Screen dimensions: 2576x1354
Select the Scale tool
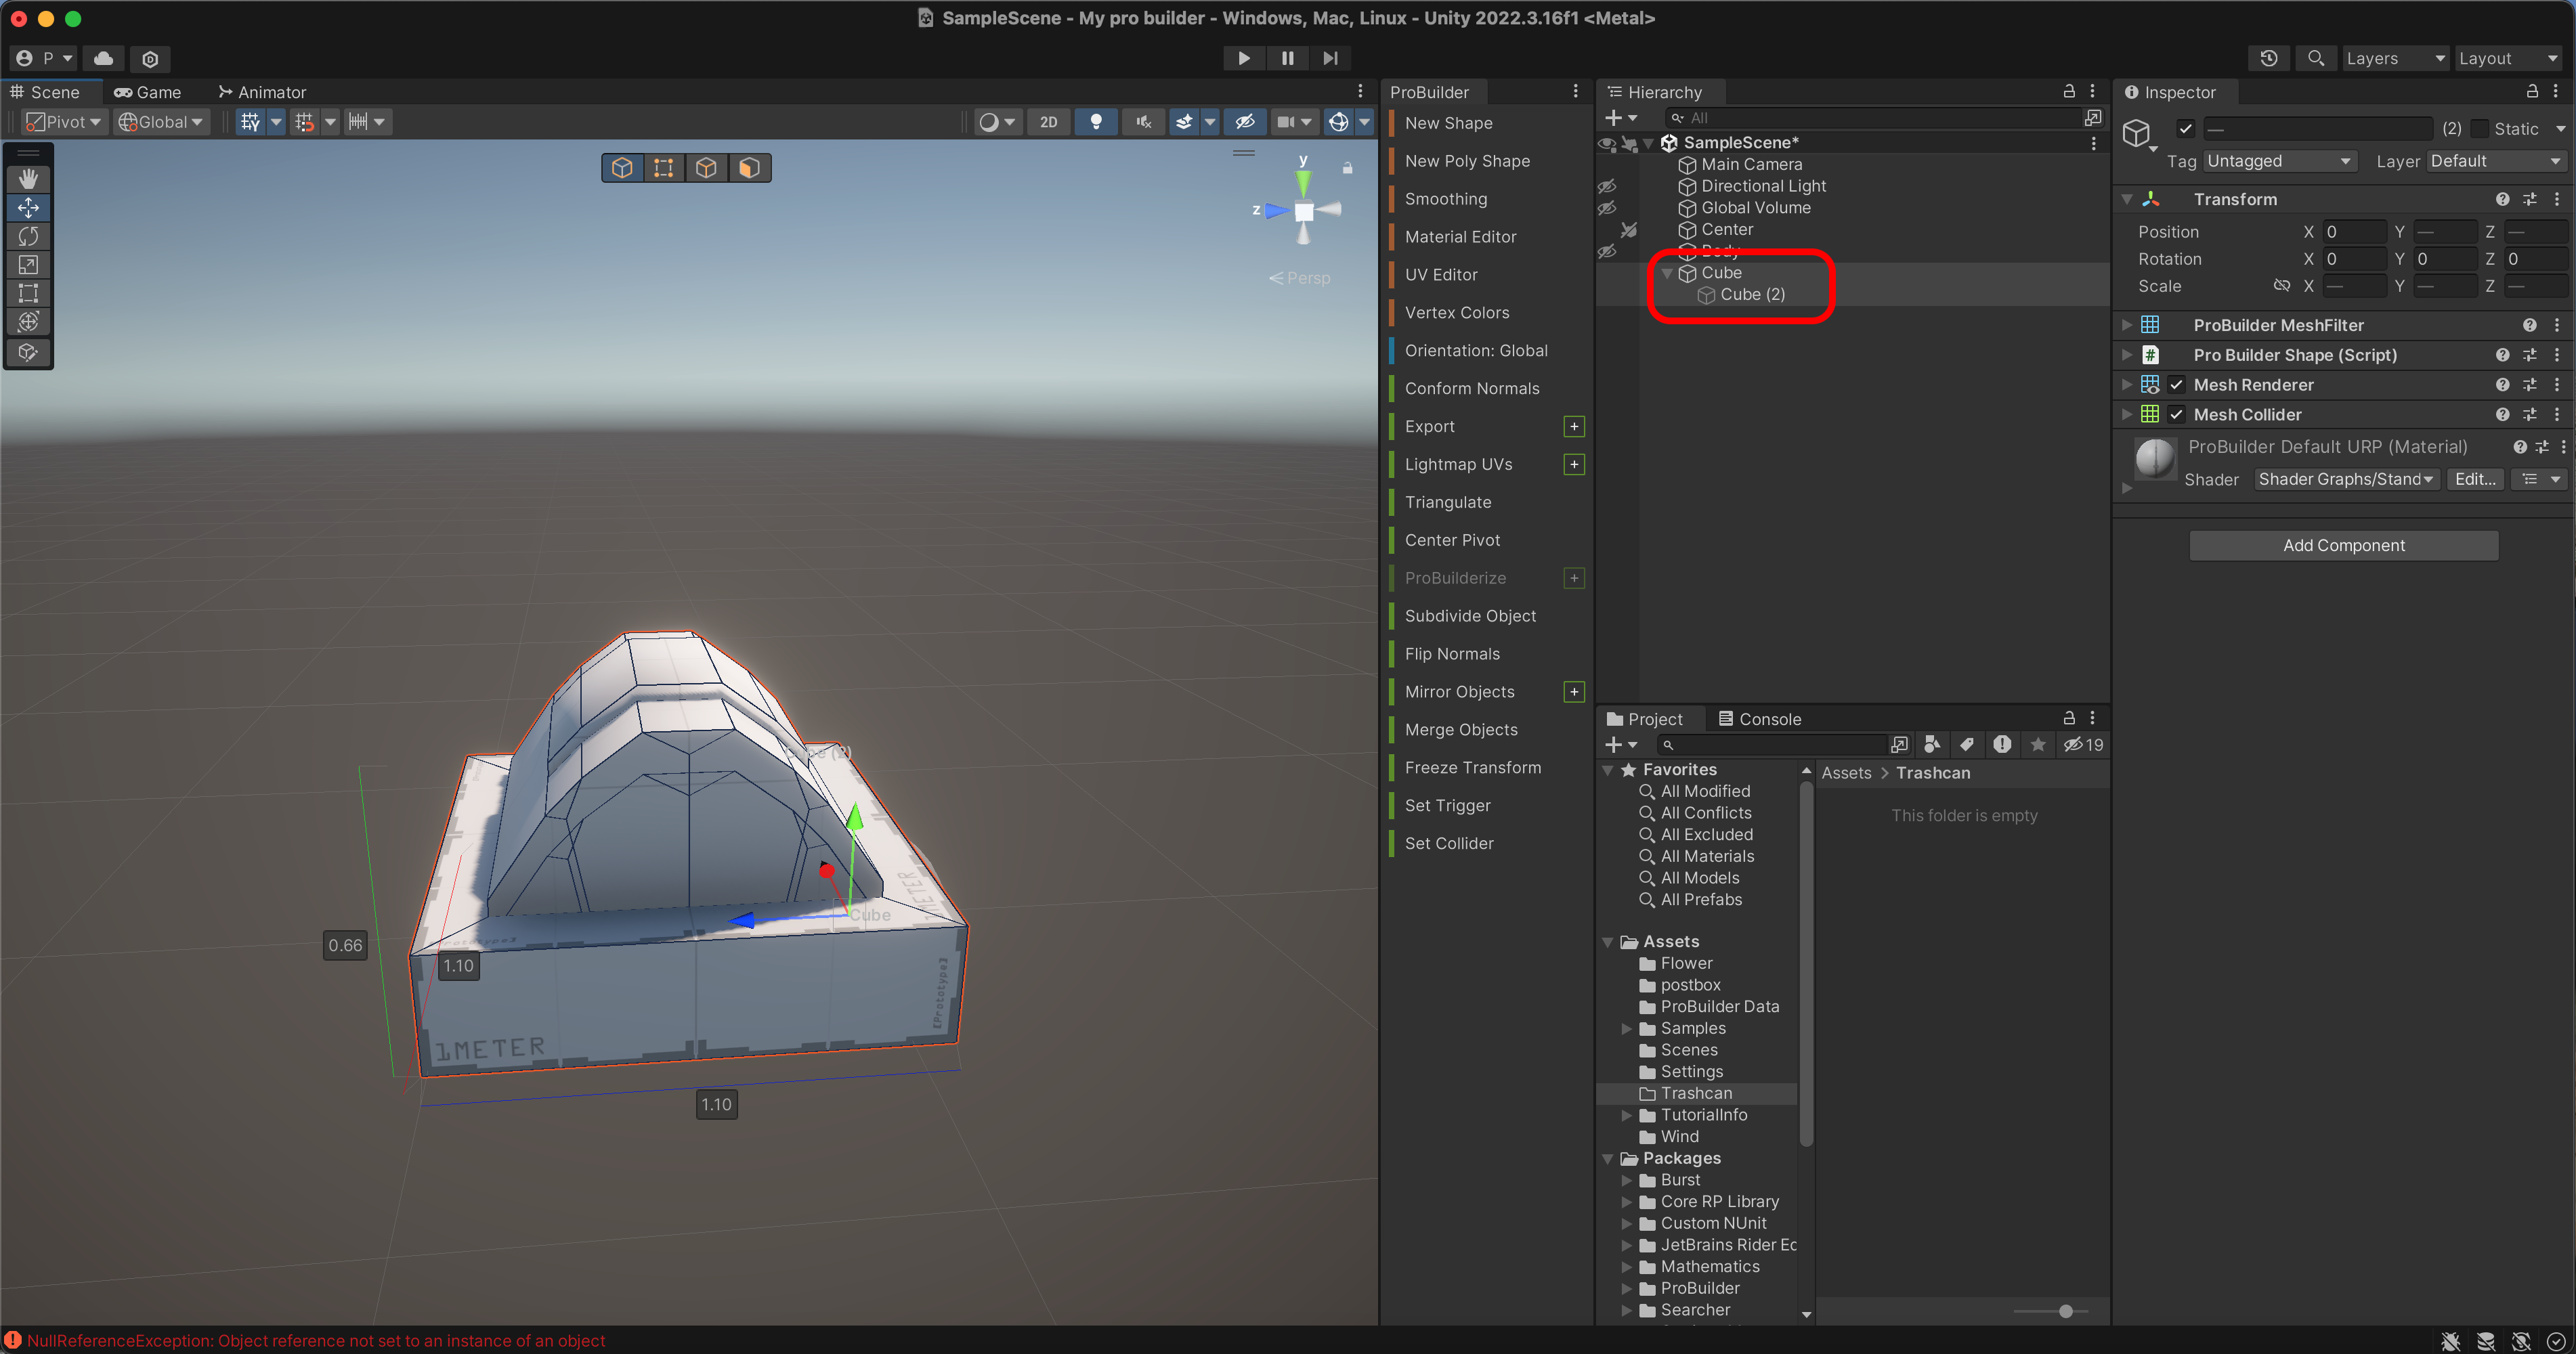[x=28, y=265]
